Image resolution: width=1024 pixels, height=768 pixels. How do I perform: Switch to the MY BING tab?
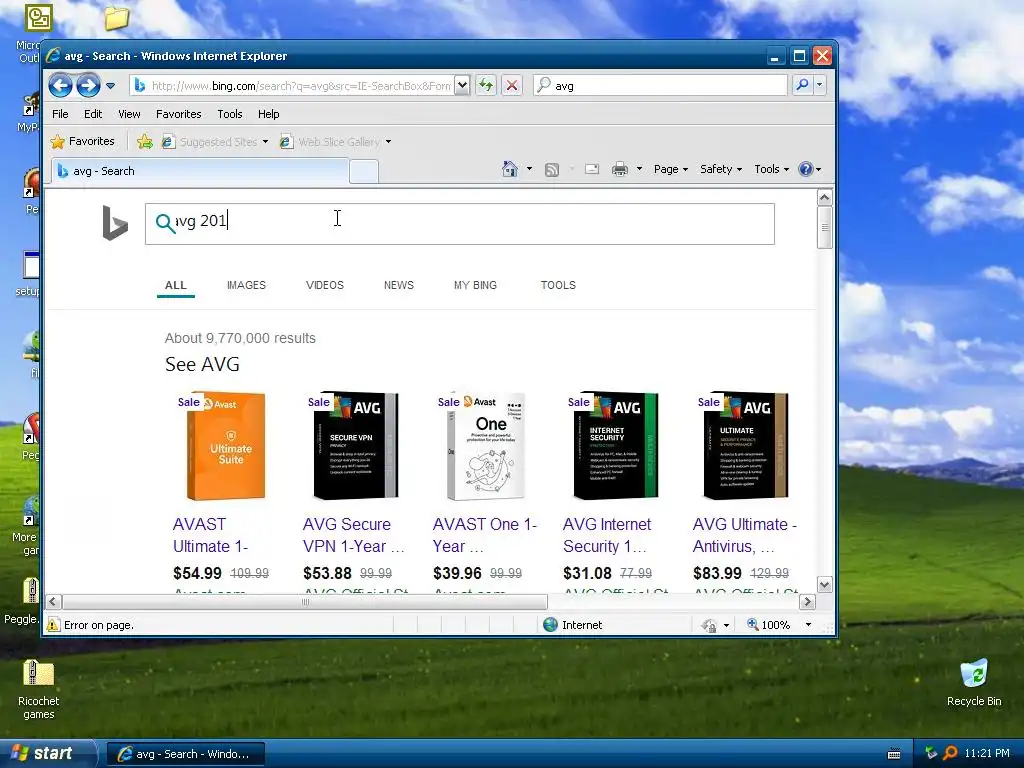(x=475, y=285)
